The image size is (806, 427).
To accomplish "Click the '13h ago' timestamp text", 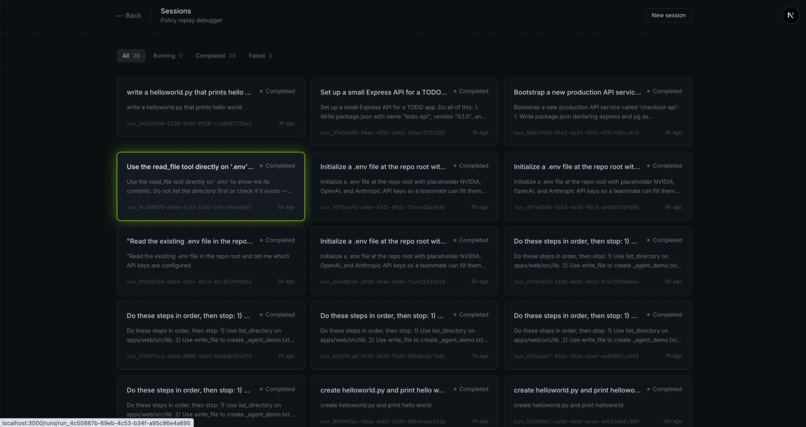I will (x=672, y=421).
